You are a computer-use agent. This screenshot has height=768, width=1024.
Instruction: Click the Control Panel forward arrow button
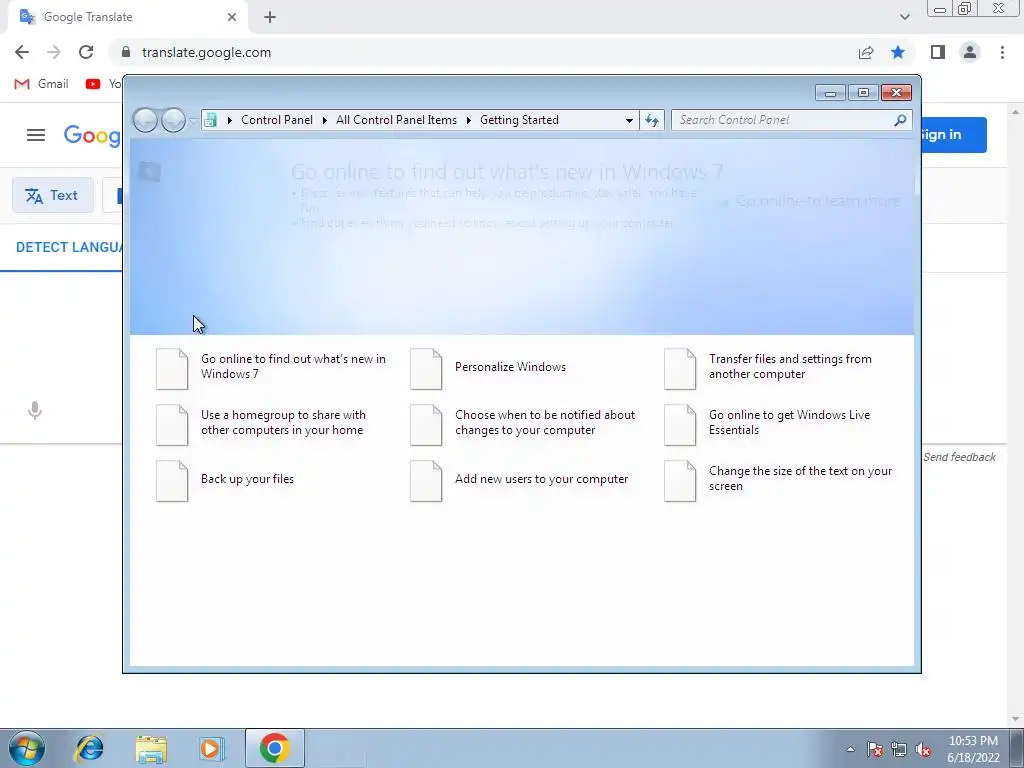pos(173,120)
